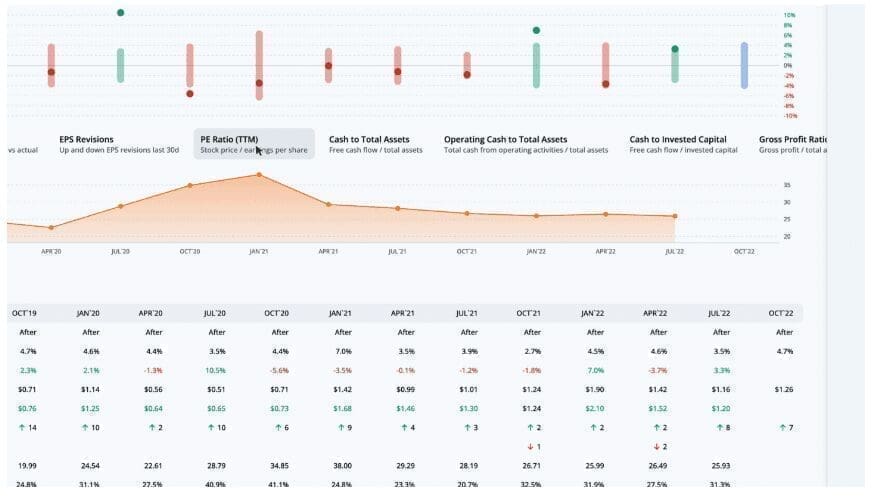Click the JAN'21 peak point on PE line
The height and width of the screenshot is (499, 872).
(x=259, y=175)
